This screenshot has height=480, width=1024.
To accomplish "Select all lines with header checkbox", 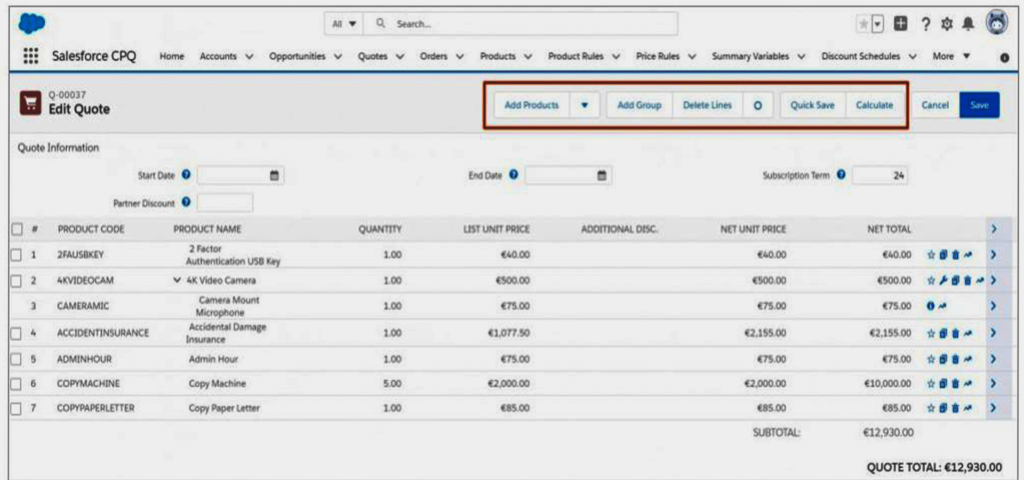I will pyautogui.click(x=18, y=229).
